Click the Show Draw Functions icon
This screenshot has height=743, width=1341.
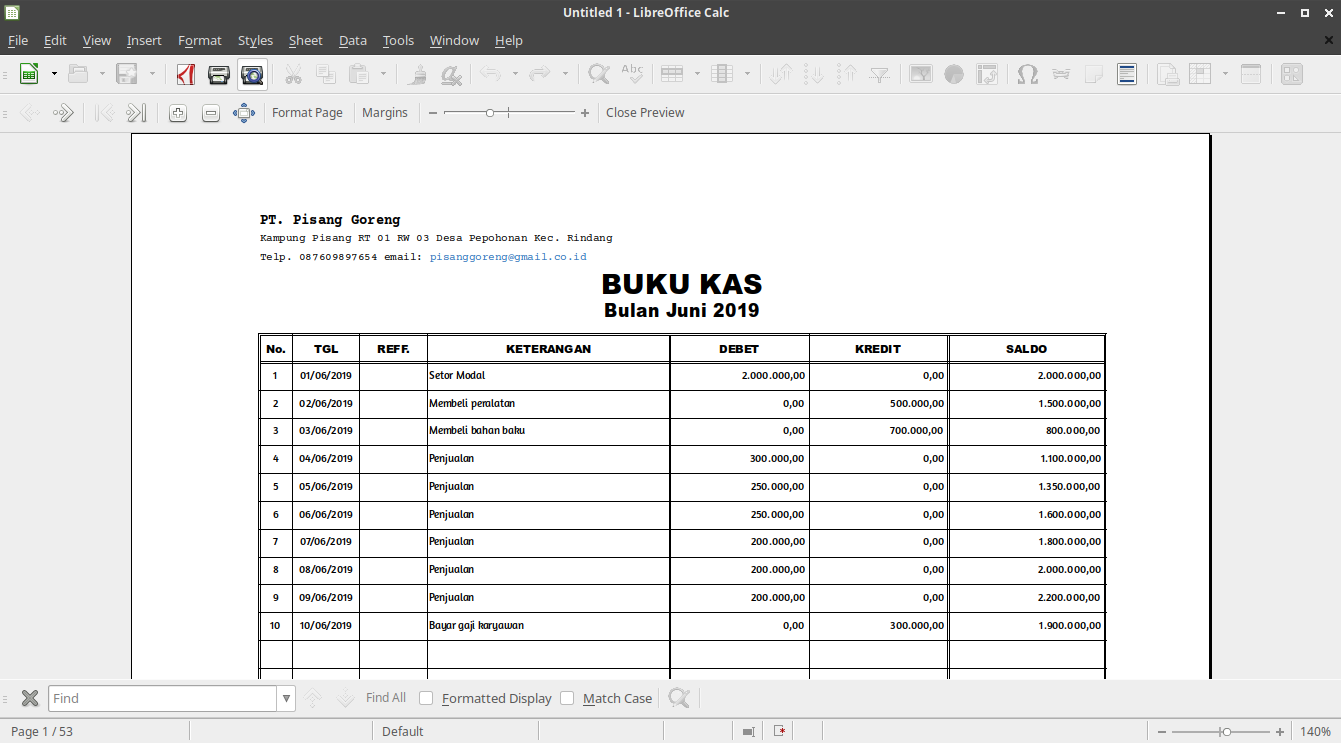coord(1291,74)
